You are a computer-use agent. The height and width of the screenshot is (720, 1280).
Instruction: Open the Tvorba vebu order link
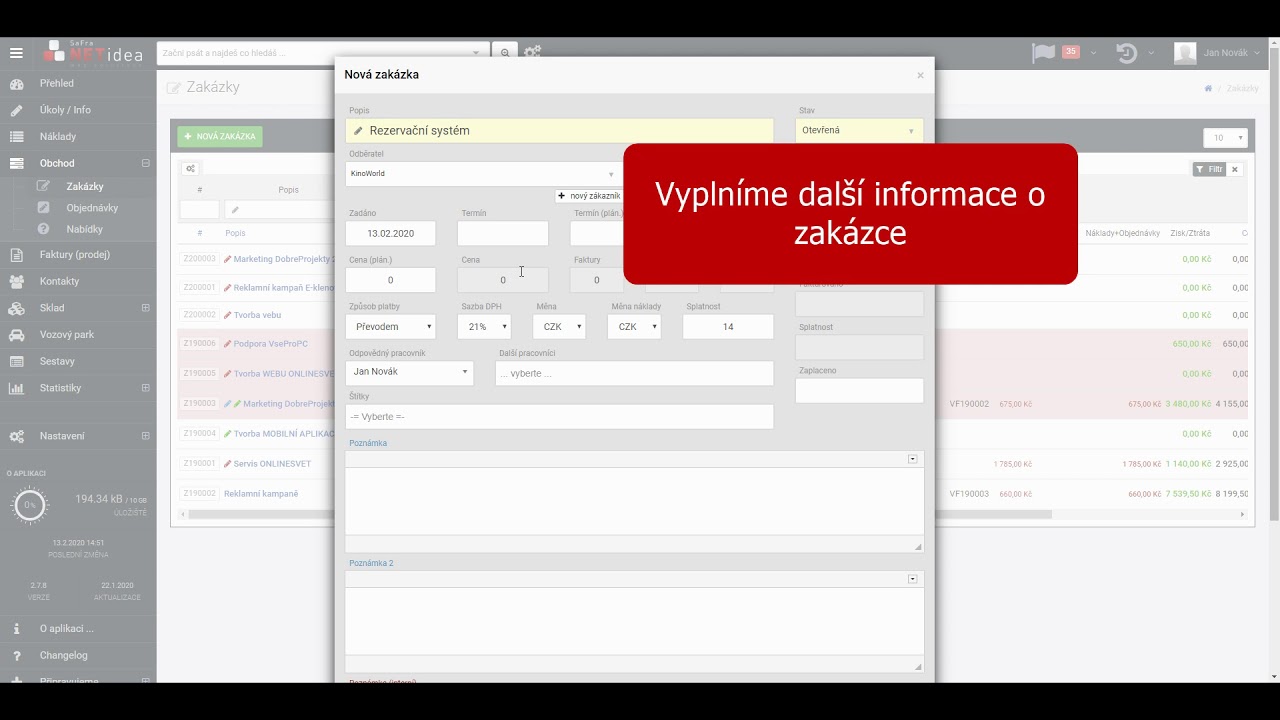[257, 315]
